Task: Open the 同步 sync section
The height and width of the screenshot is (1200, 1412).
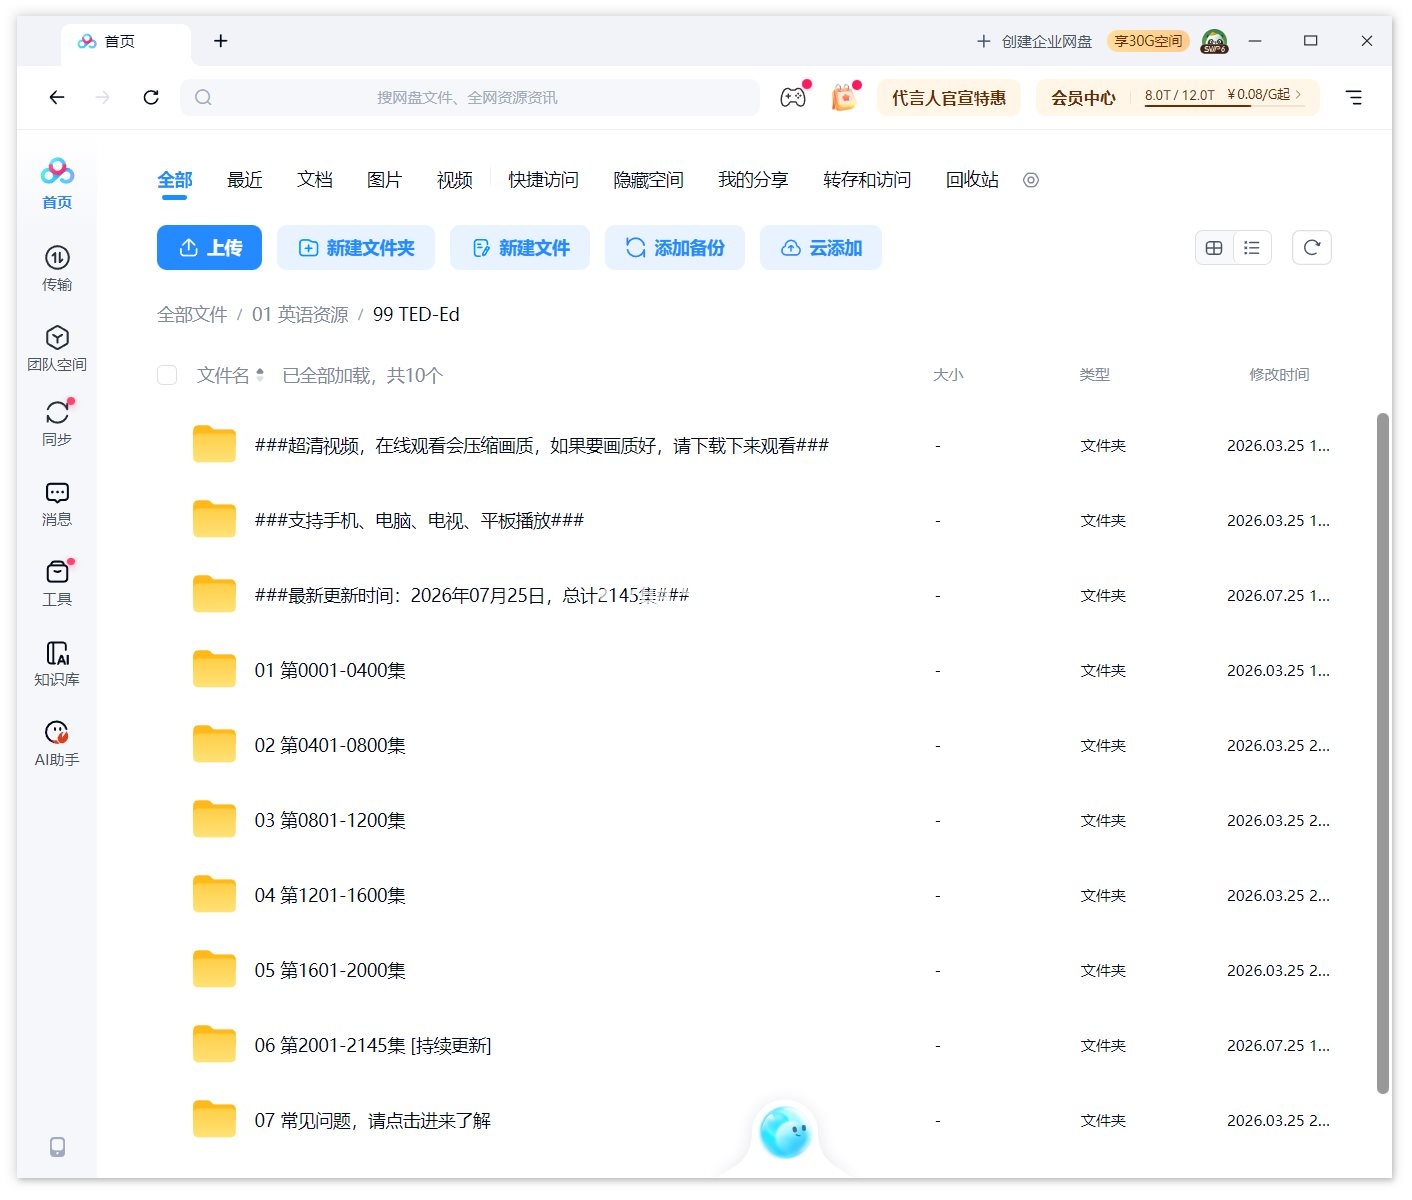Action: (x=57, y=423)
